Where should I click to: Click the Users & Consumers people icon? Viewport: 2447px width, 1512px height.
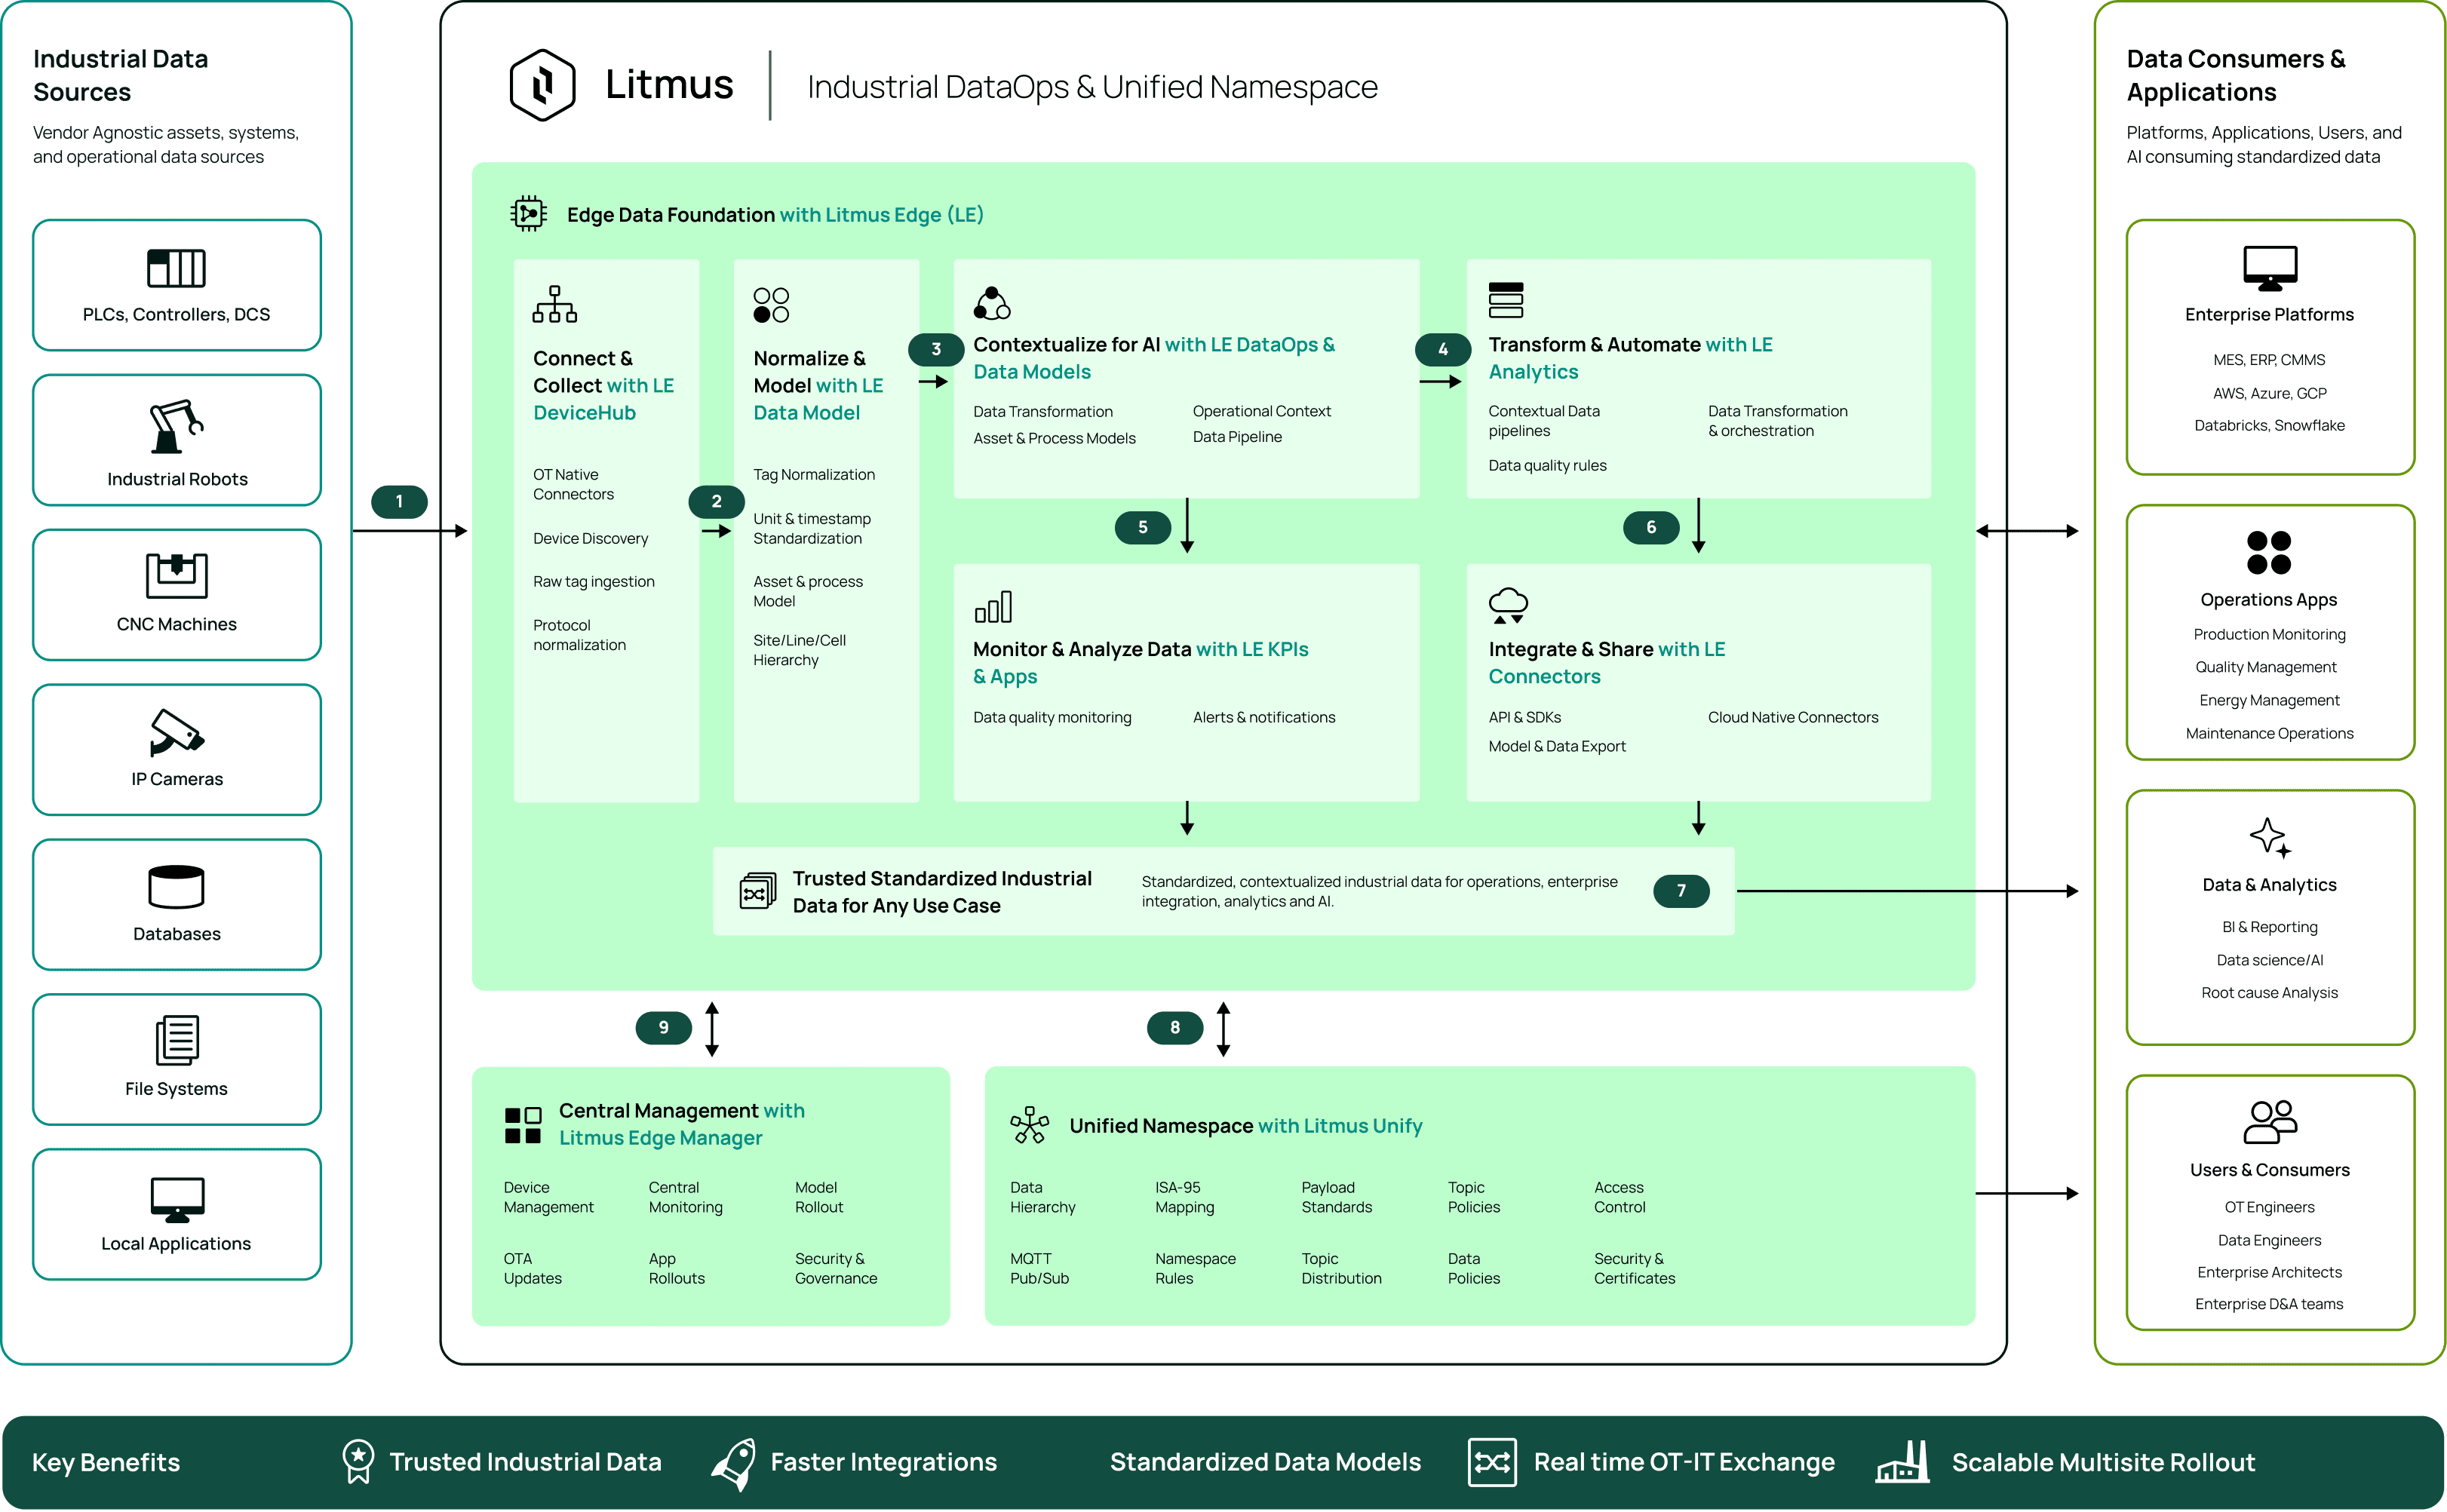[x=2270, y=1122]
